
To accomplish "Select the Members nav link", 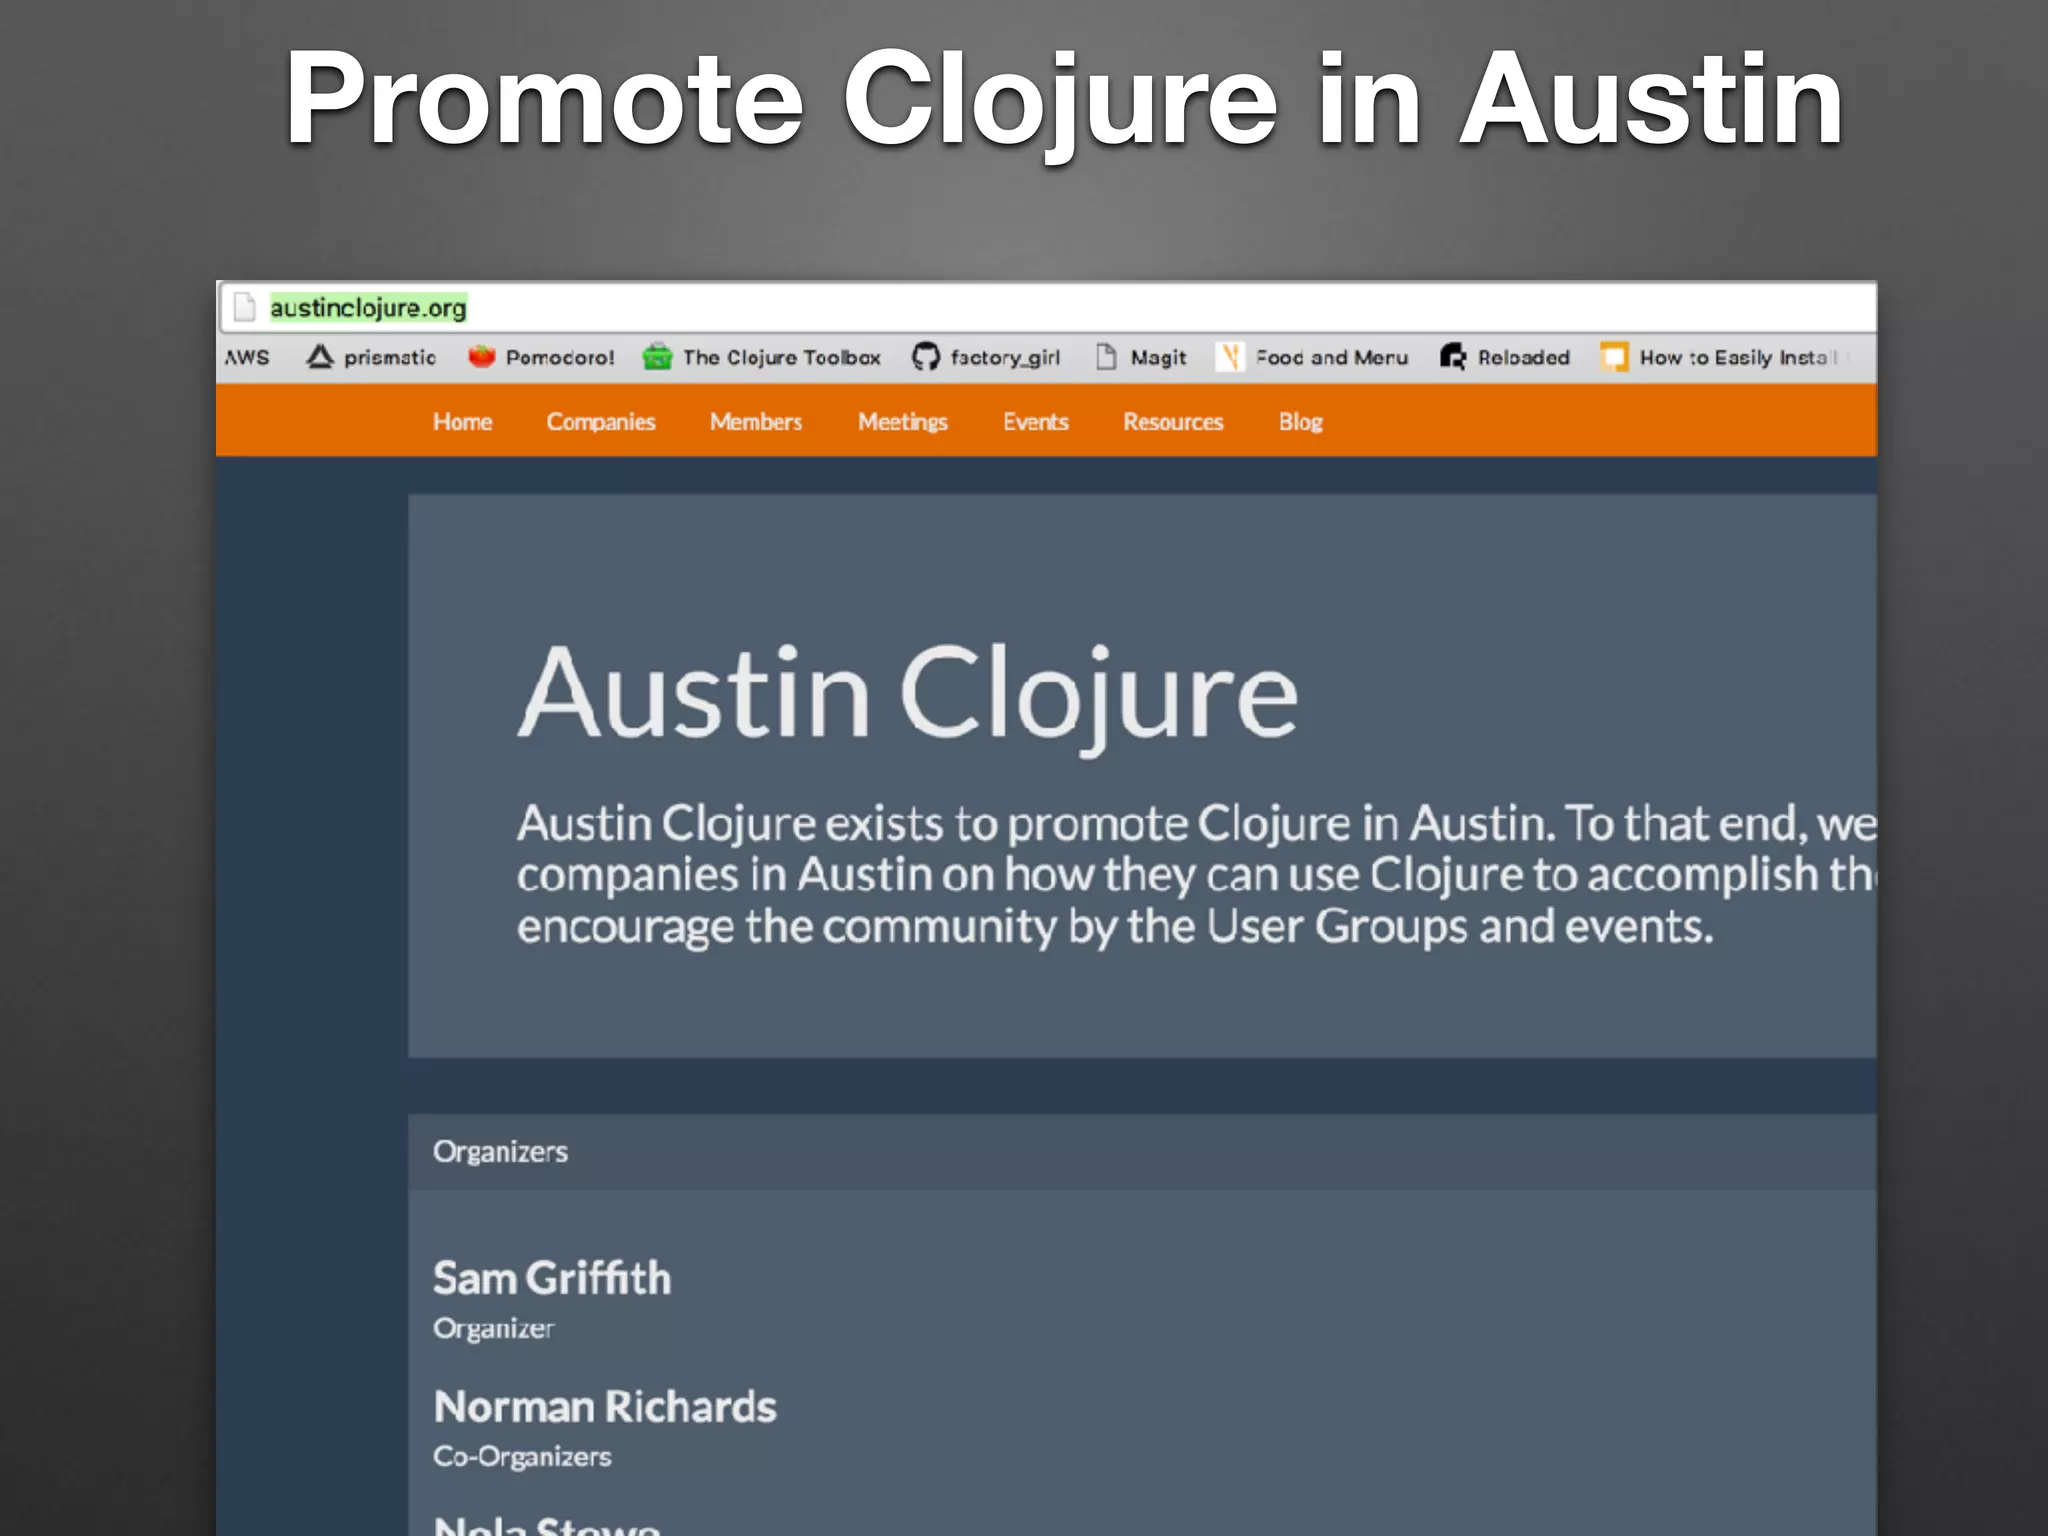I will [x=756, y=422].
